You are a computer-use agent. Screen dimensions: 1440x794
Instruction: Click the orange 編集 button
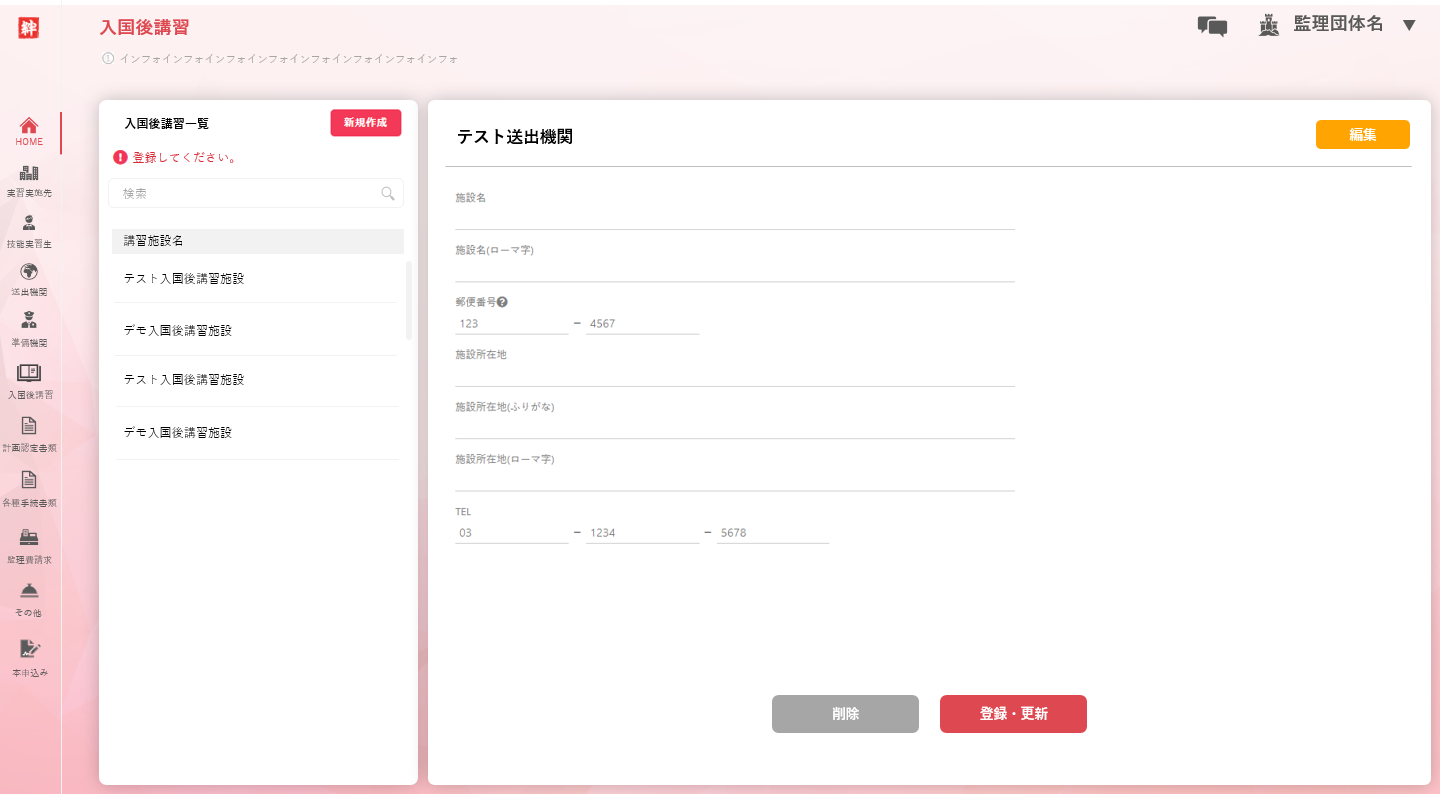[x=1362, y=135]
